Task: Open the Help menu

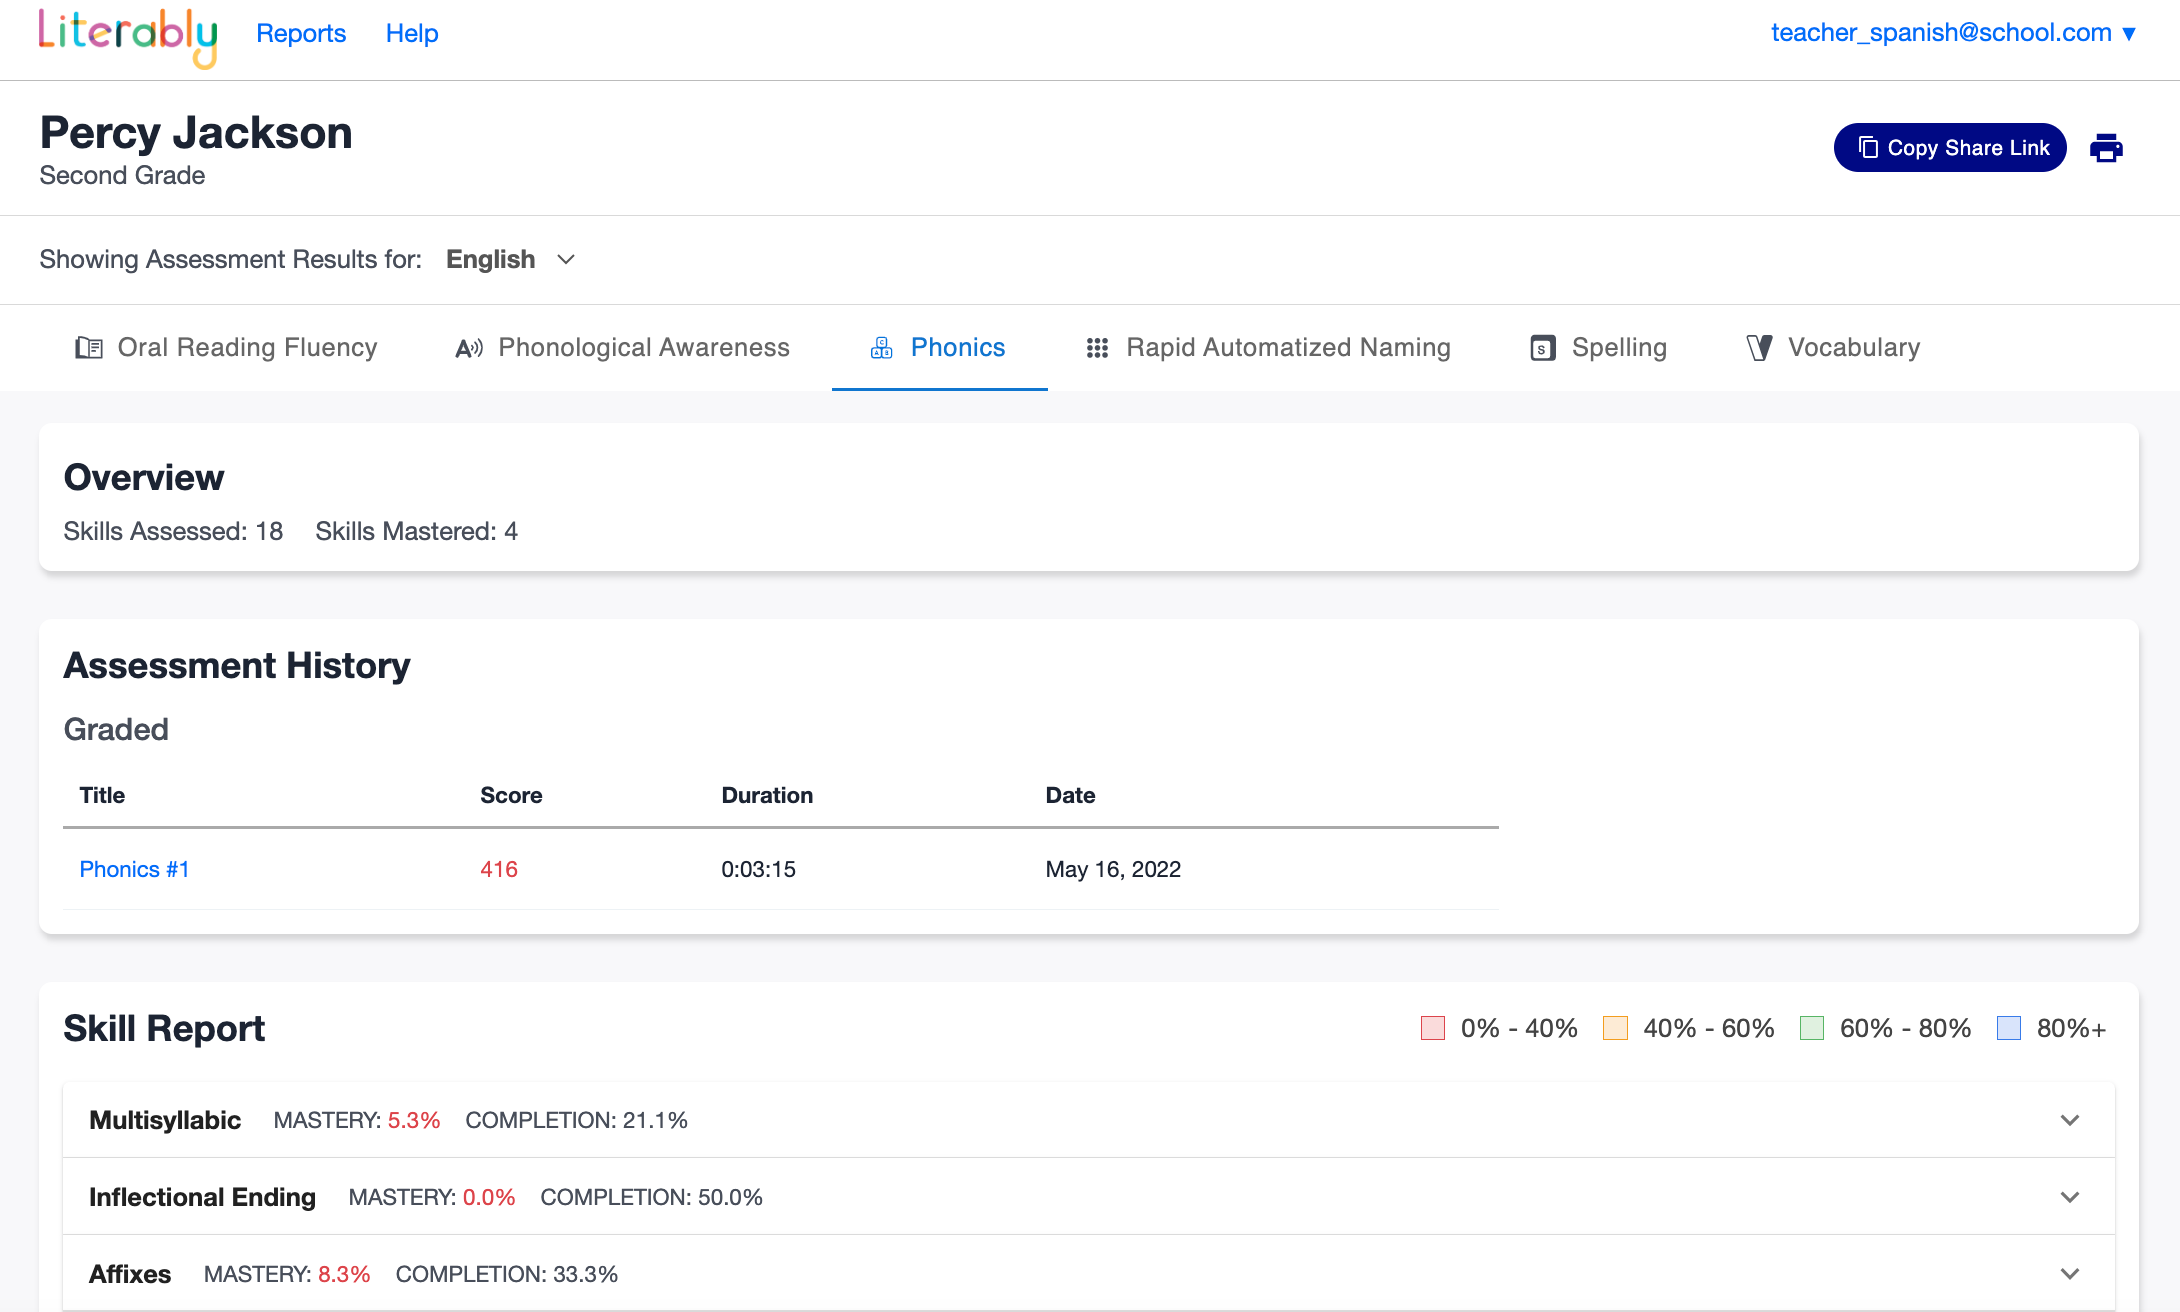Action: pos(412,33)
